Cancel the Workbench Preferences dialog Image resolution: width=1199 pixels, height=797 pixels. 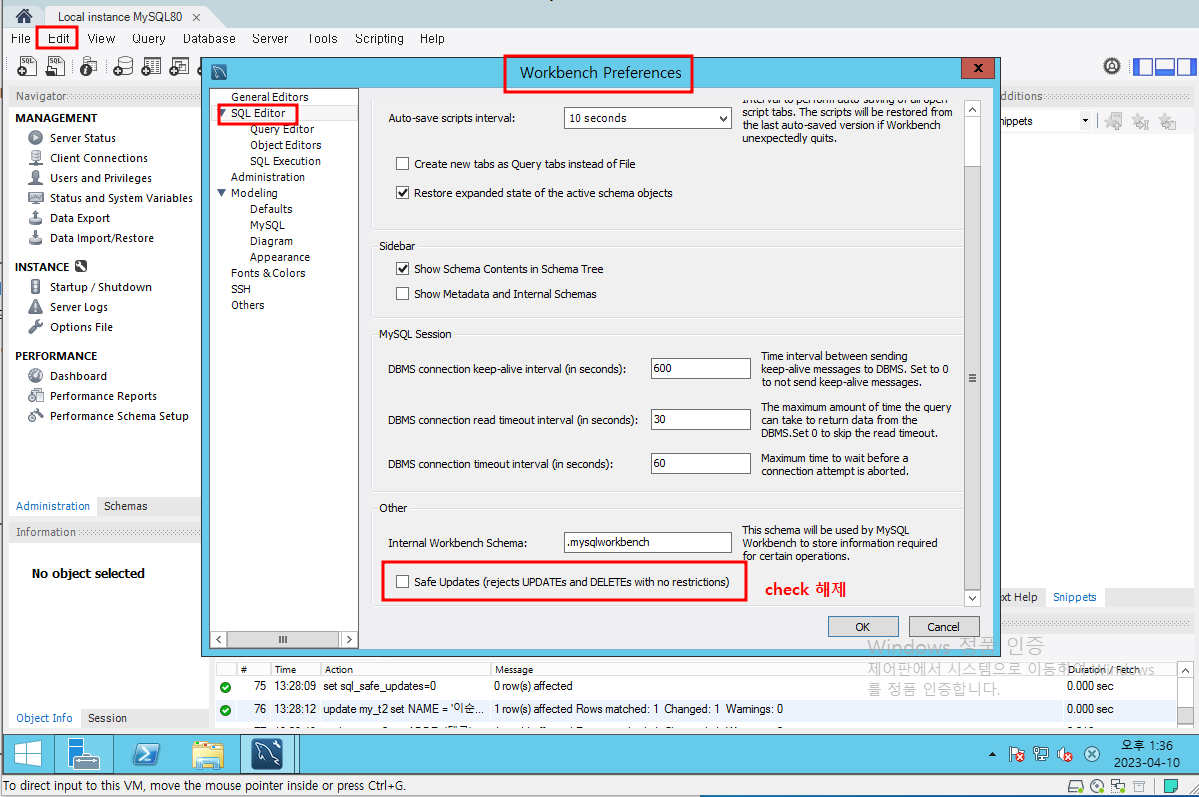pyautogui.click(x=942, y=626)
